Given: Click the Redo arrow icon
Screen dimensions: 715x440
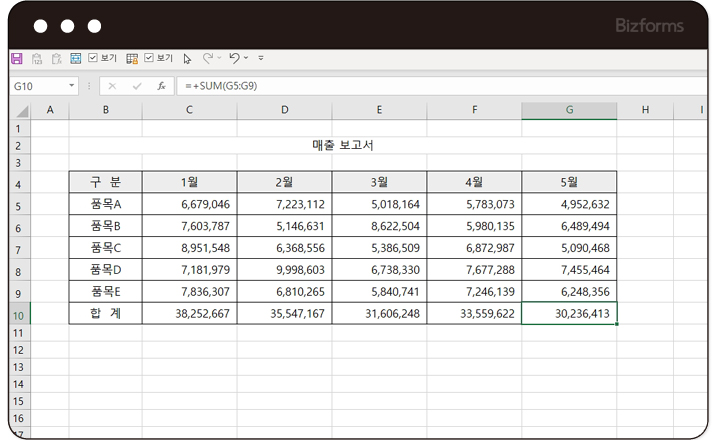Looking at the screenshot, I should [x=208, y=59].
